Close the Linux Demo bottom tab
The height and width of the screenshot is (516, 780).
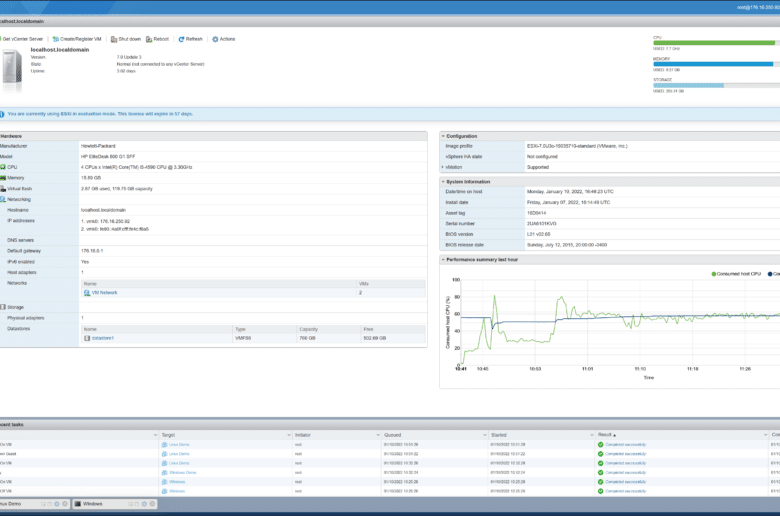click(x=65, y=504)
